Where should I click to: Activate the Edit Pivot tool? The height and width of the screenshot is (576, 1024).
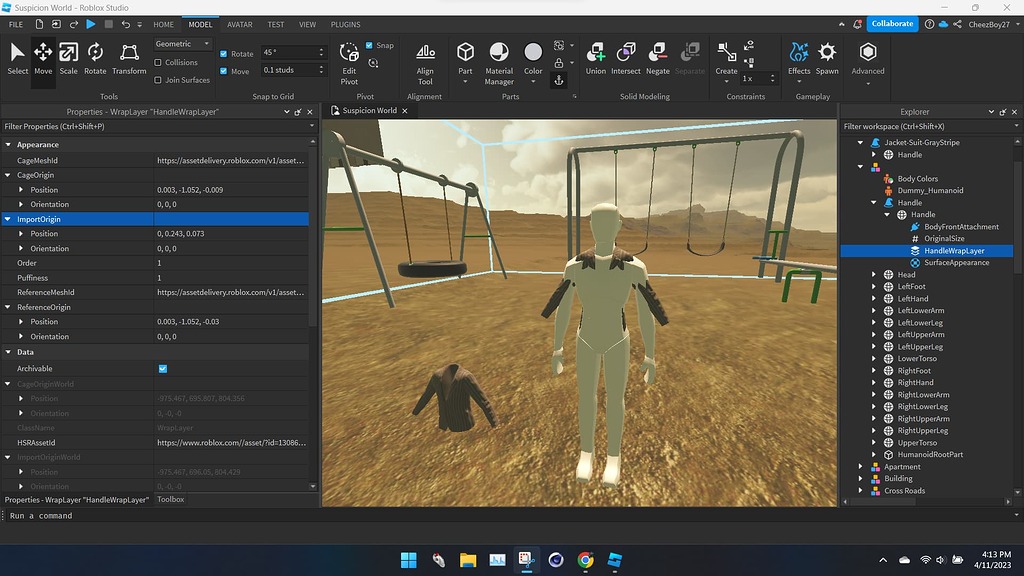point(348,58)
